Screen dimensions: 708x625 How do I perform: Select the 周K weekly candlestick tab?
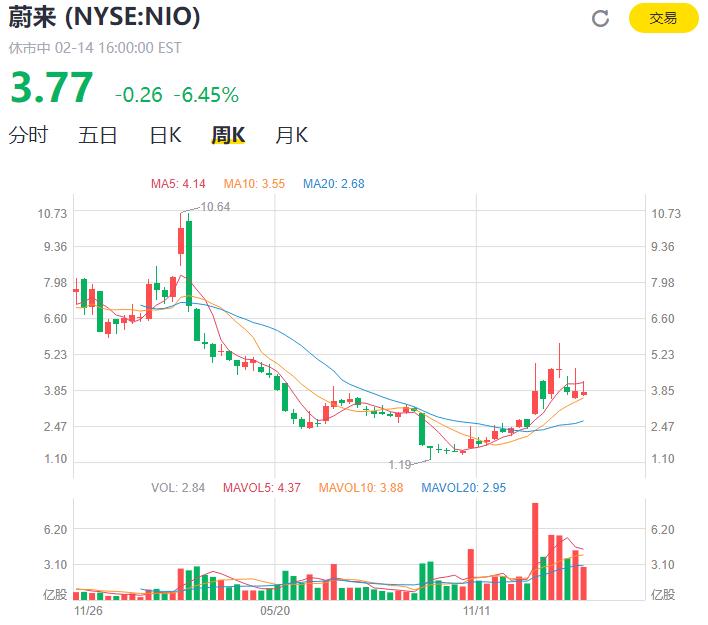point(228,135)
